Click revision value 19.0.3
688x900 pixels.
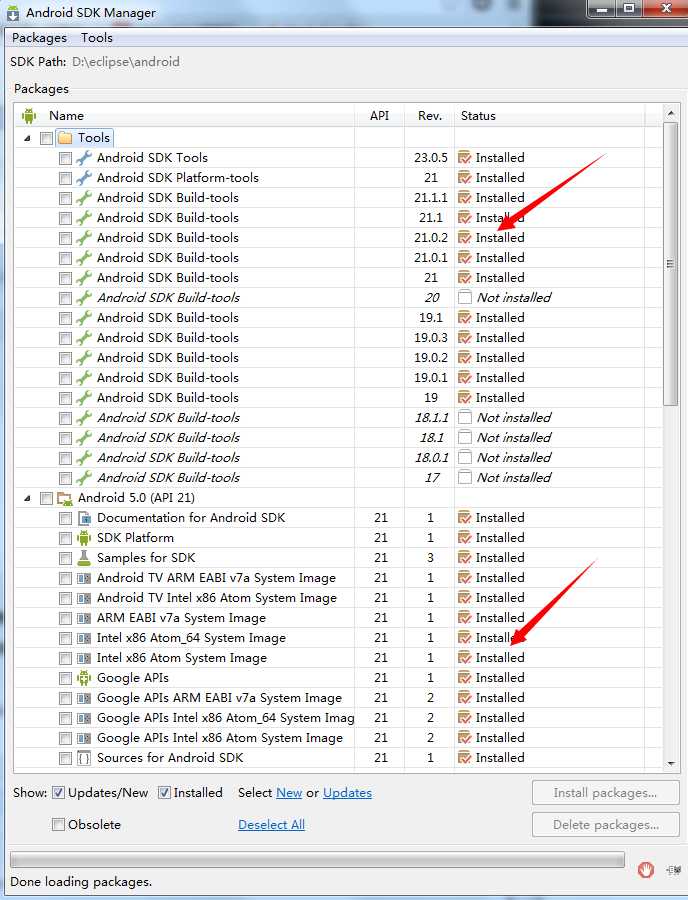(430, 338)
